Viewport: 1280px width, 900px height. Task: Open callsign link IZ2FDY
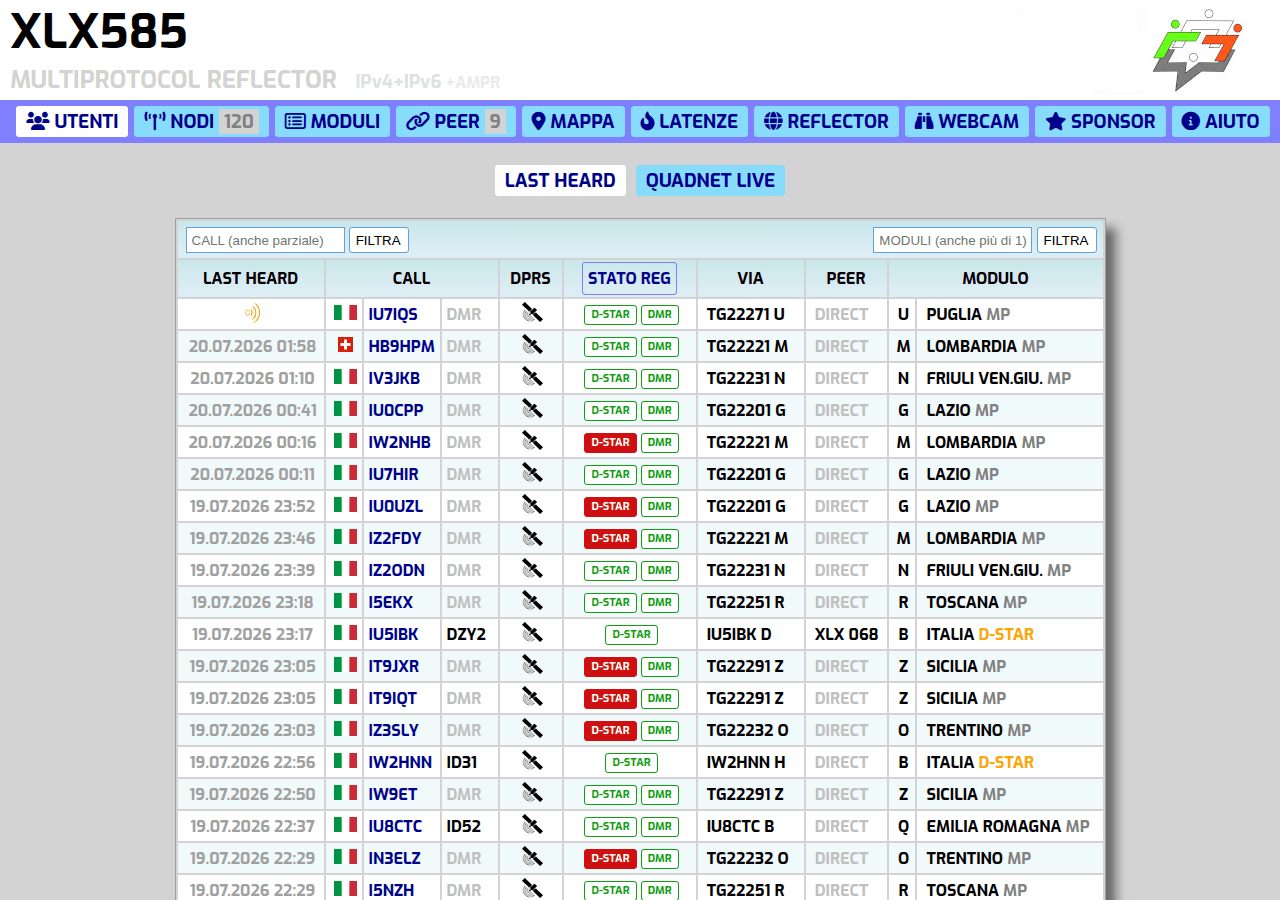pos(395,538)
